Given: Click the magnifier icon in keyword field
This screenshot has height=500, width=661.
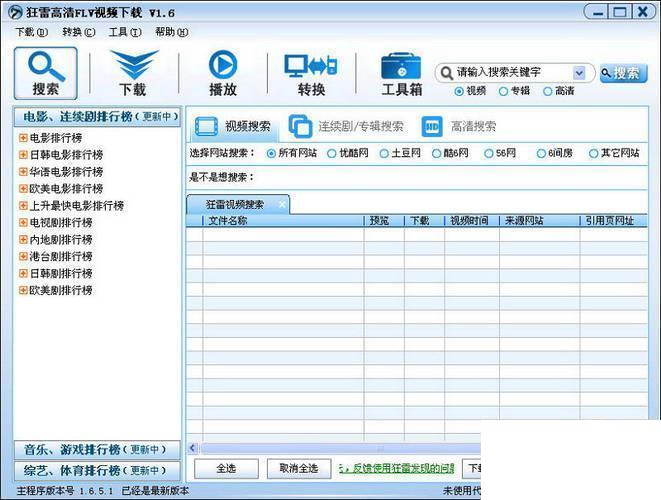Looking at the screenshot, I should [x=446, y=73].
